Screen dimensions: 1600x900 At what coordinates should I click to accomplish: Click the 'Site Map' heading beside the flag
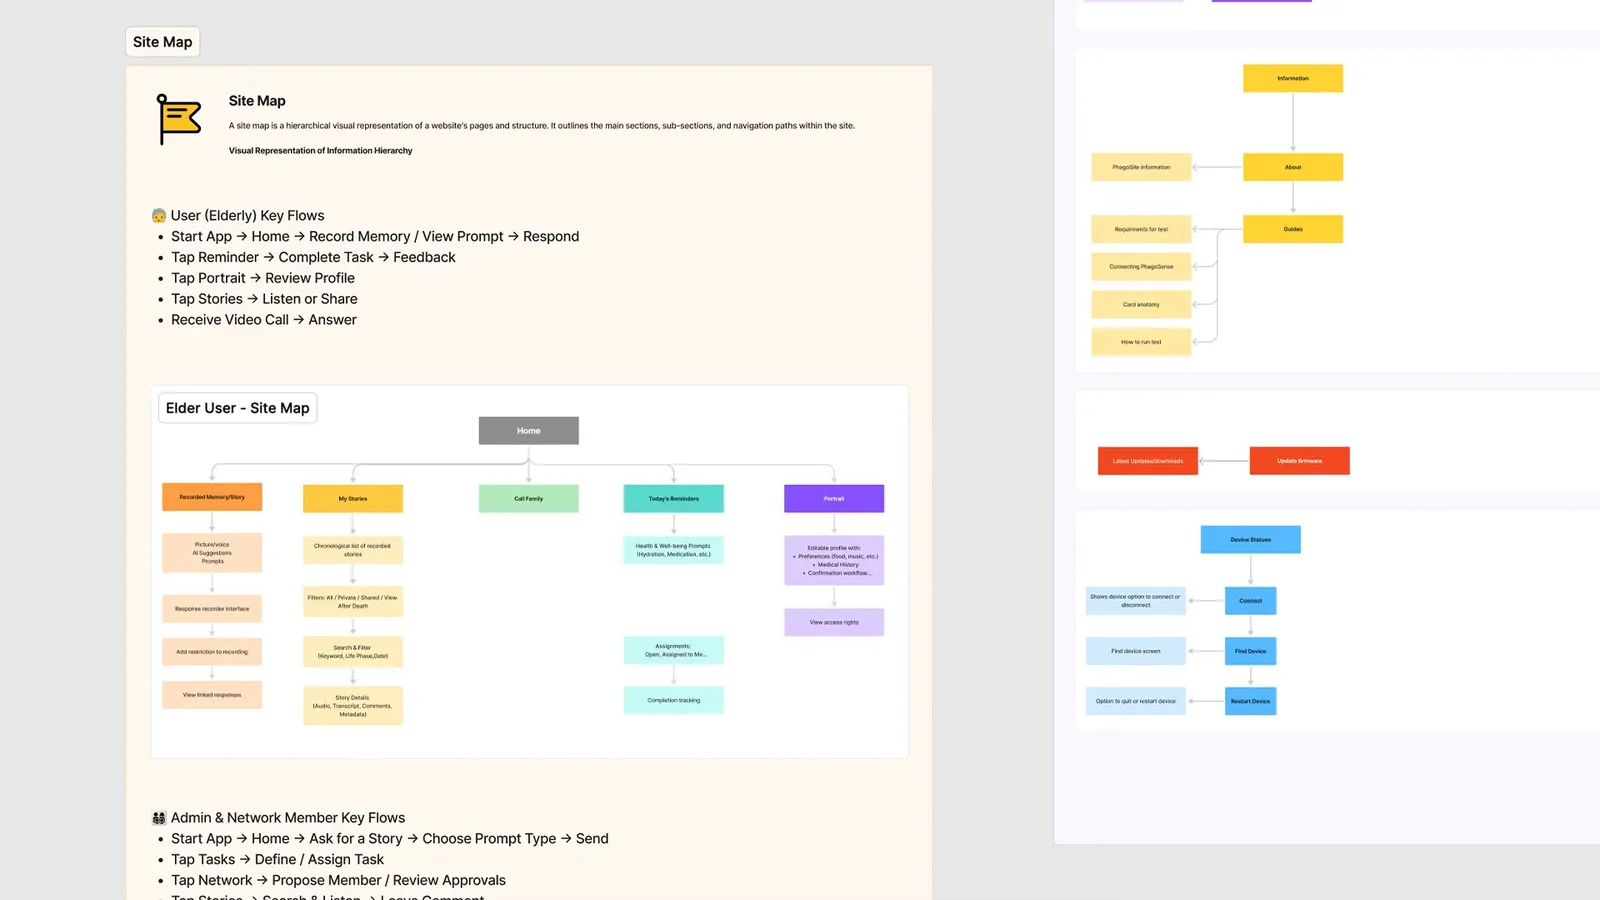257,101
